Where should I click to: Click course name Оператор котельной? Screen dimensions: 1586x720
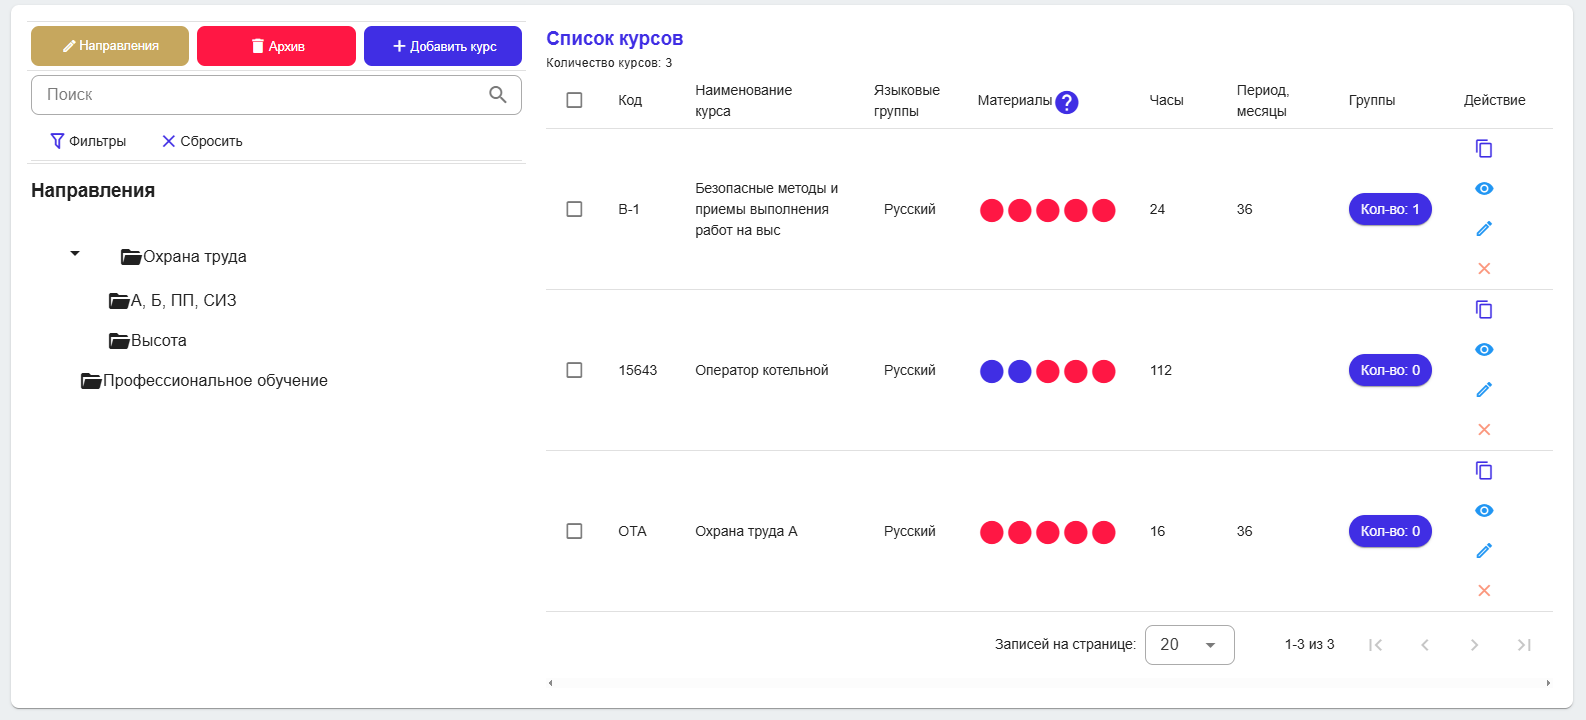coord(762,370)
